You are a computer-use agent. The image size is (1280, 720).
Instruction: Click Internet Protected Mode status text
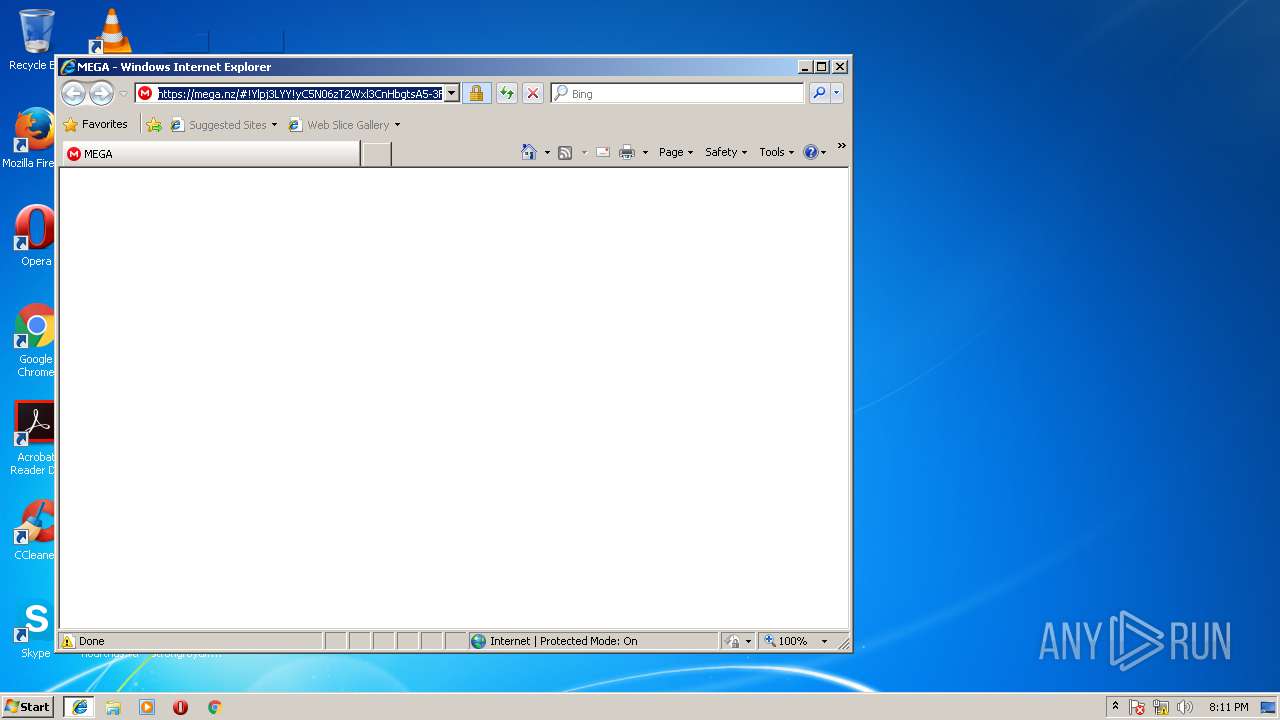(563, 641)
